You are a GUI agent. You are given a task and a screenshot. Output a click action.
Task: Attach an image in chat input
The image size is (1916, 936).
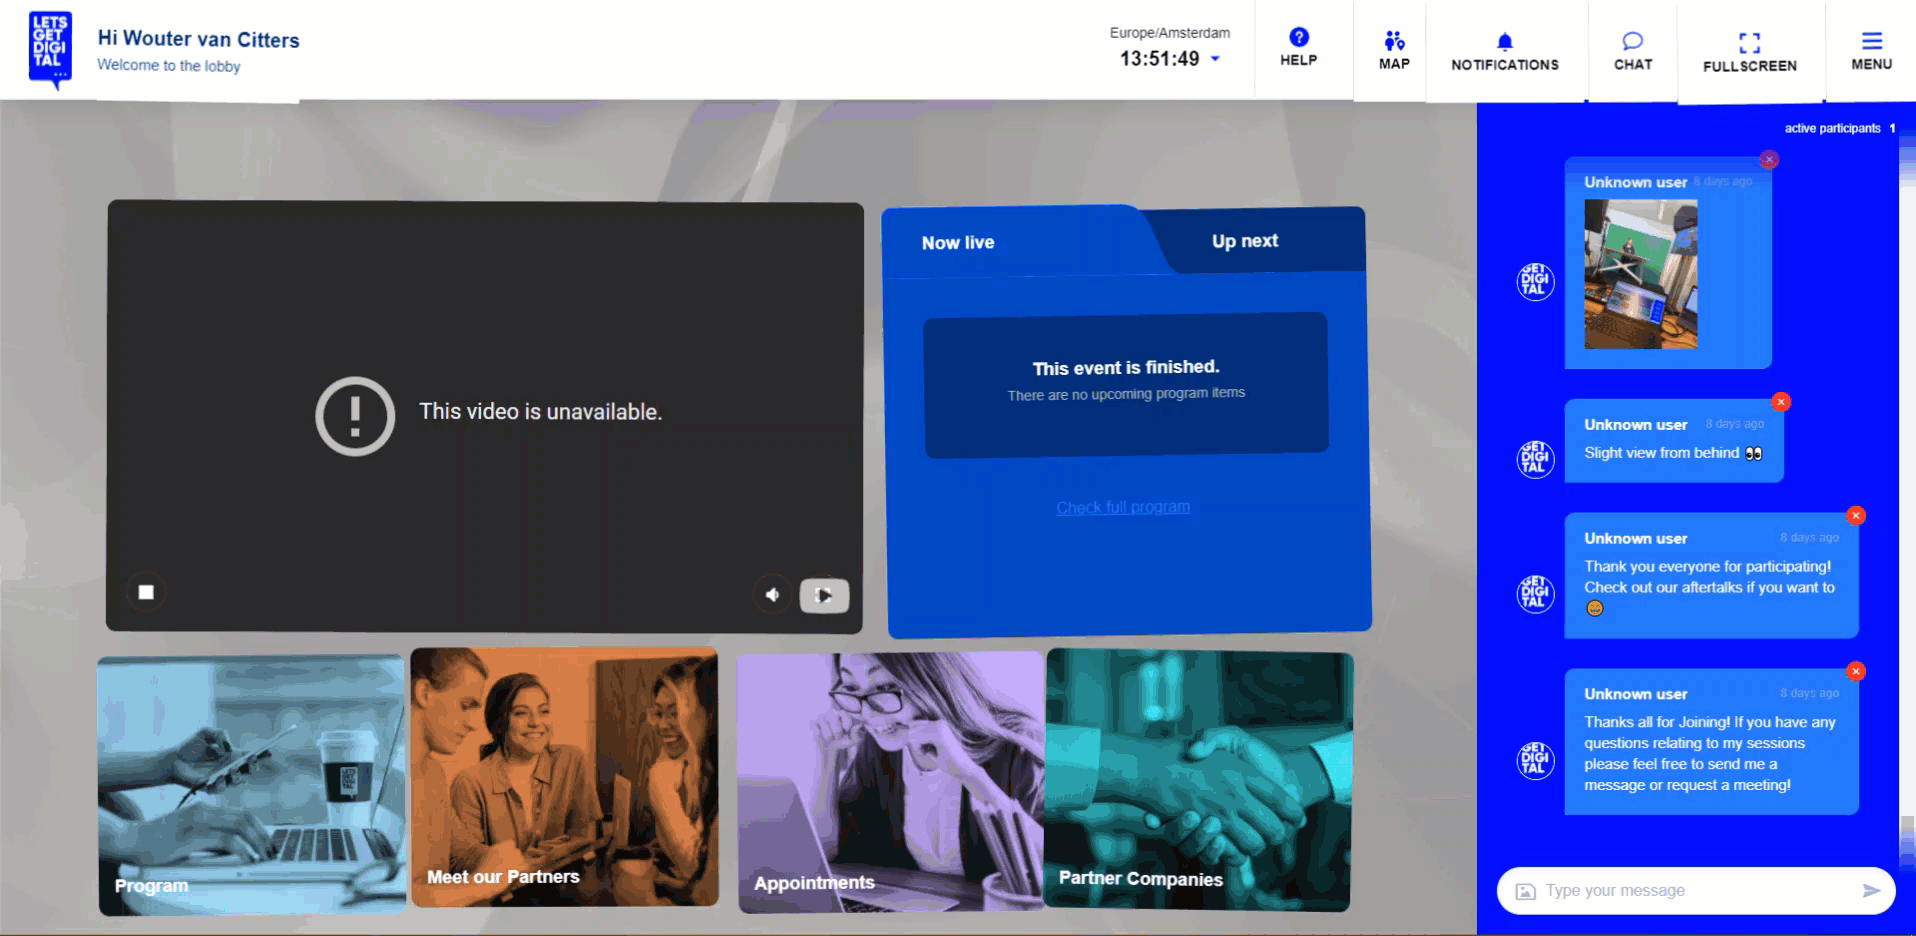(1525, 891)
